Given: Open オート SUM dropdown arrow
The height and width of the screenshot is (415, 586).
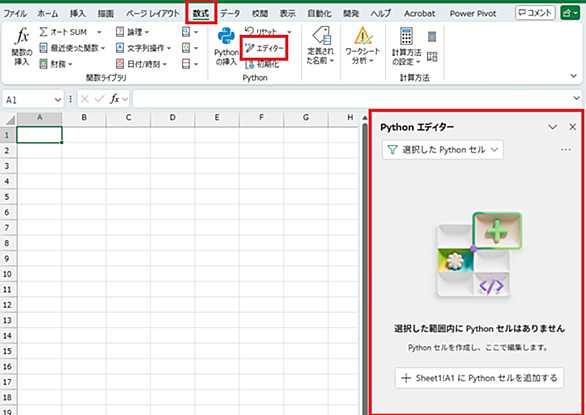Looking at the screenshot, I should tap(99, 32).
